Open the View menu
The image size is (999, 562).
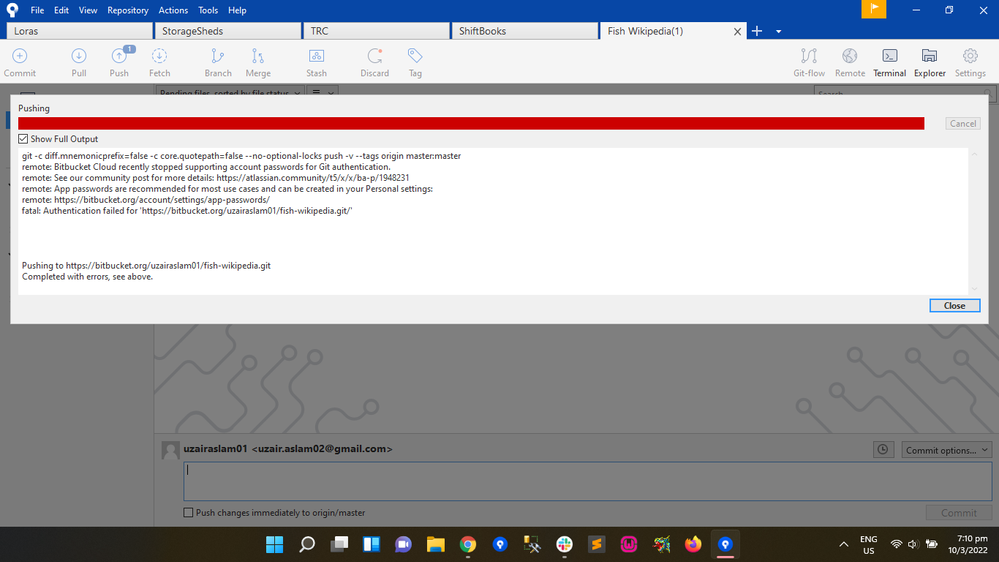pyautogui.click(x=88, y=10)
